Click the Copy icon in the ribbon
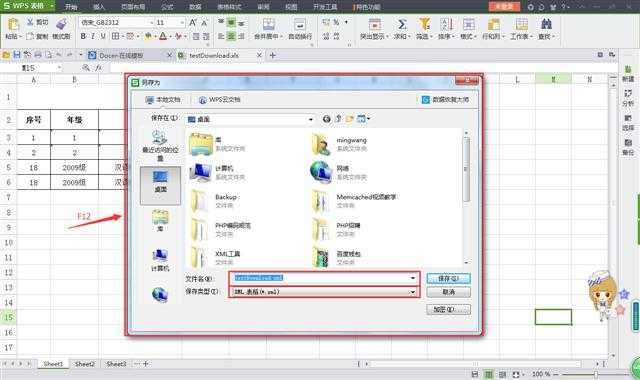Image resolution: width=640 pixels, height=380 pixels. click(30, 36)
